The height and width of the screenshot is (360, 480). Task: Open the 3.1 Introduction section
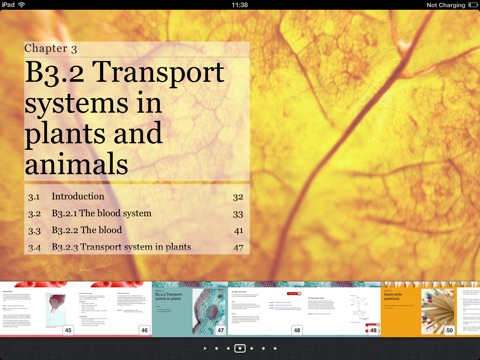point(137,197)
